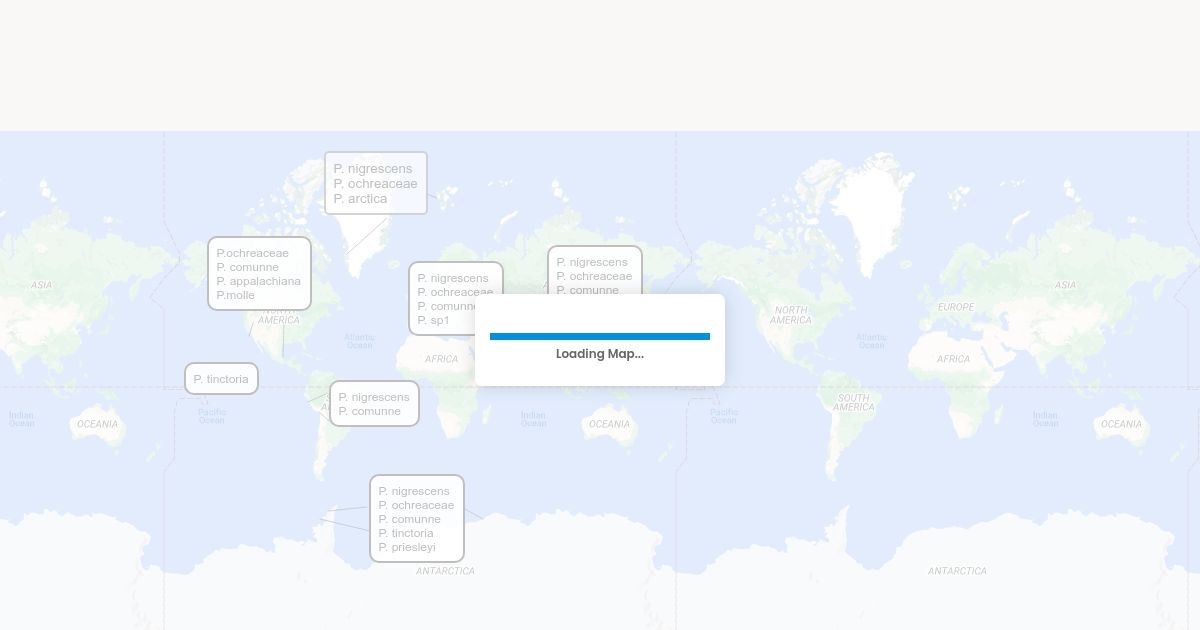Click P. nigrescens in the five-species Antarctica box
The width and height of the screenshot is (1200, 630).
pos(414,491)
